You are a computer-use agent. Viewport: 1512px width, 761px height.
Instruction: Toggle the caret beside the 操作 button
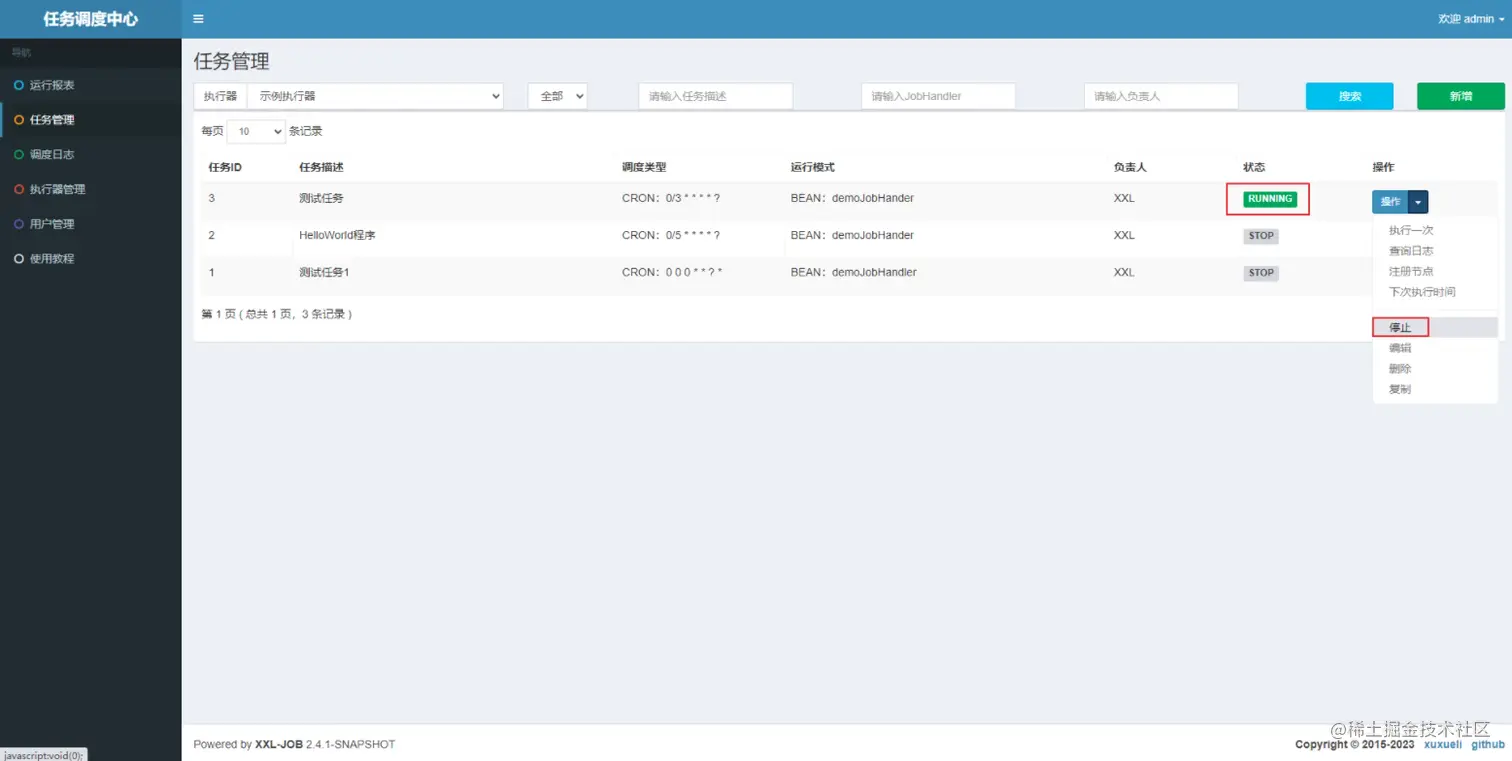click(1418, 202)
